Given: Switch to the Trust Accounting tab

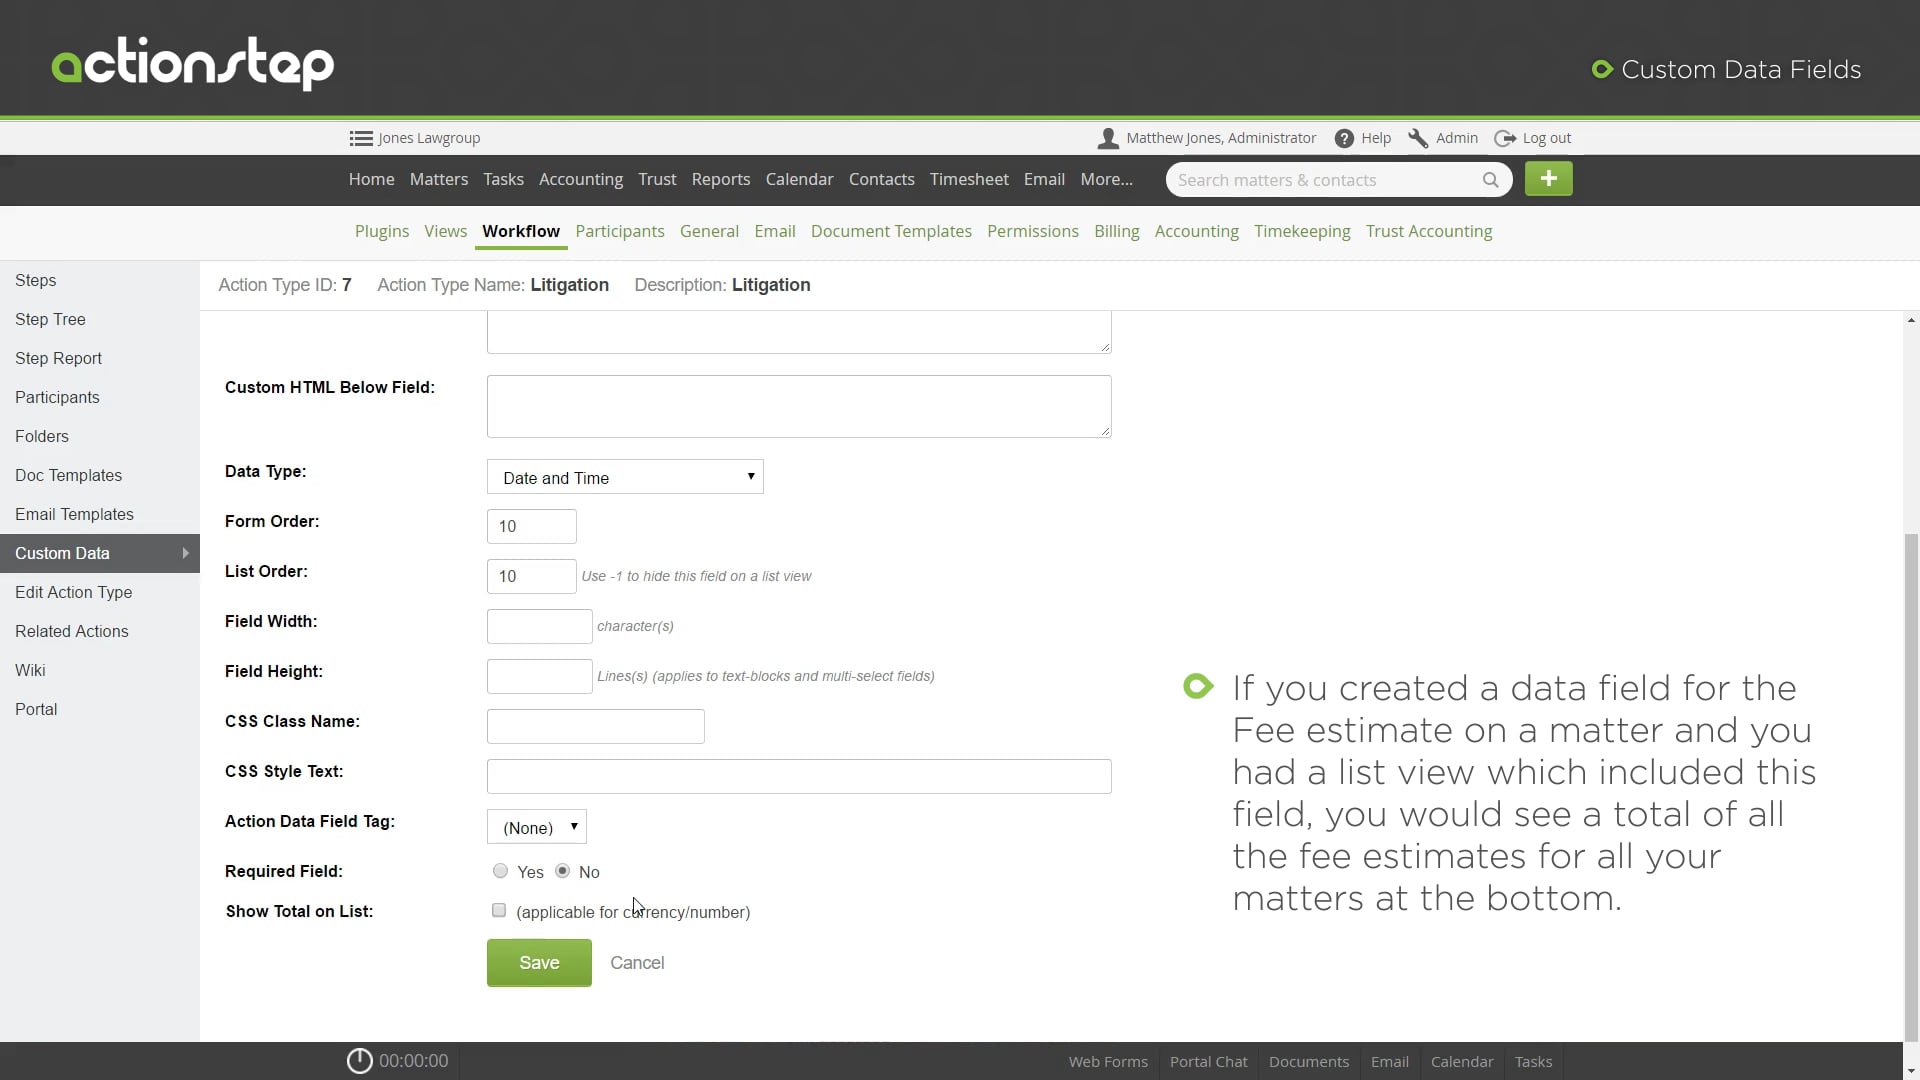Looking at the screenshot, I should (x=1429, y=231).
